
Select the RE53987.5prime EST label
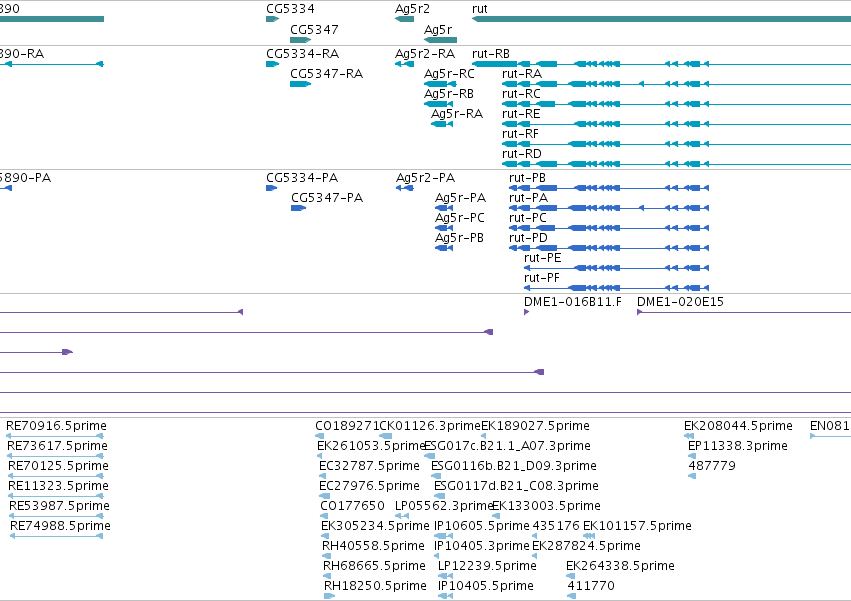pos(59,506)
